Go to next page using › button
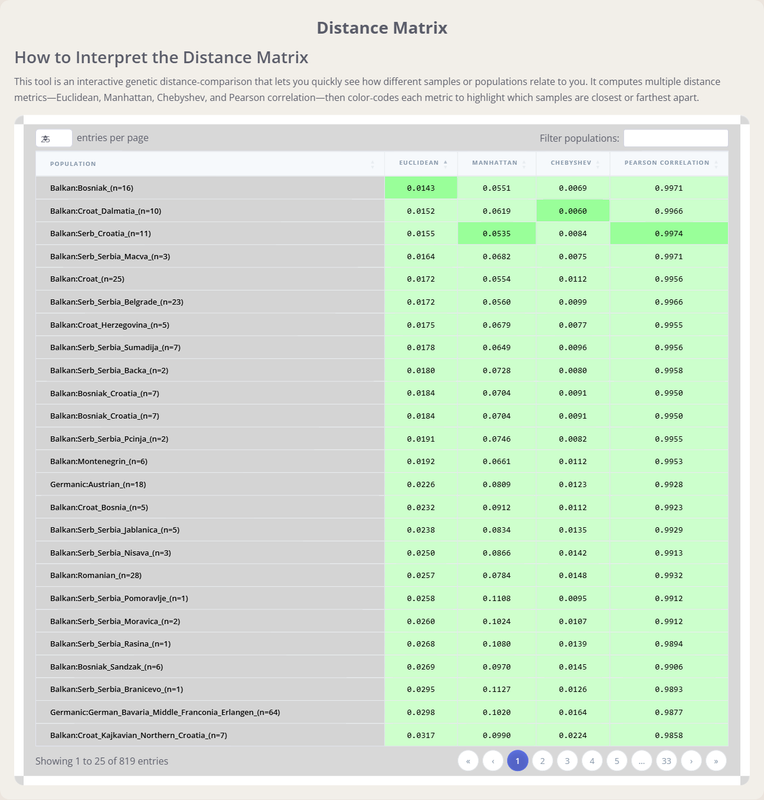This screenshot has width=764, height=800. 691,761
